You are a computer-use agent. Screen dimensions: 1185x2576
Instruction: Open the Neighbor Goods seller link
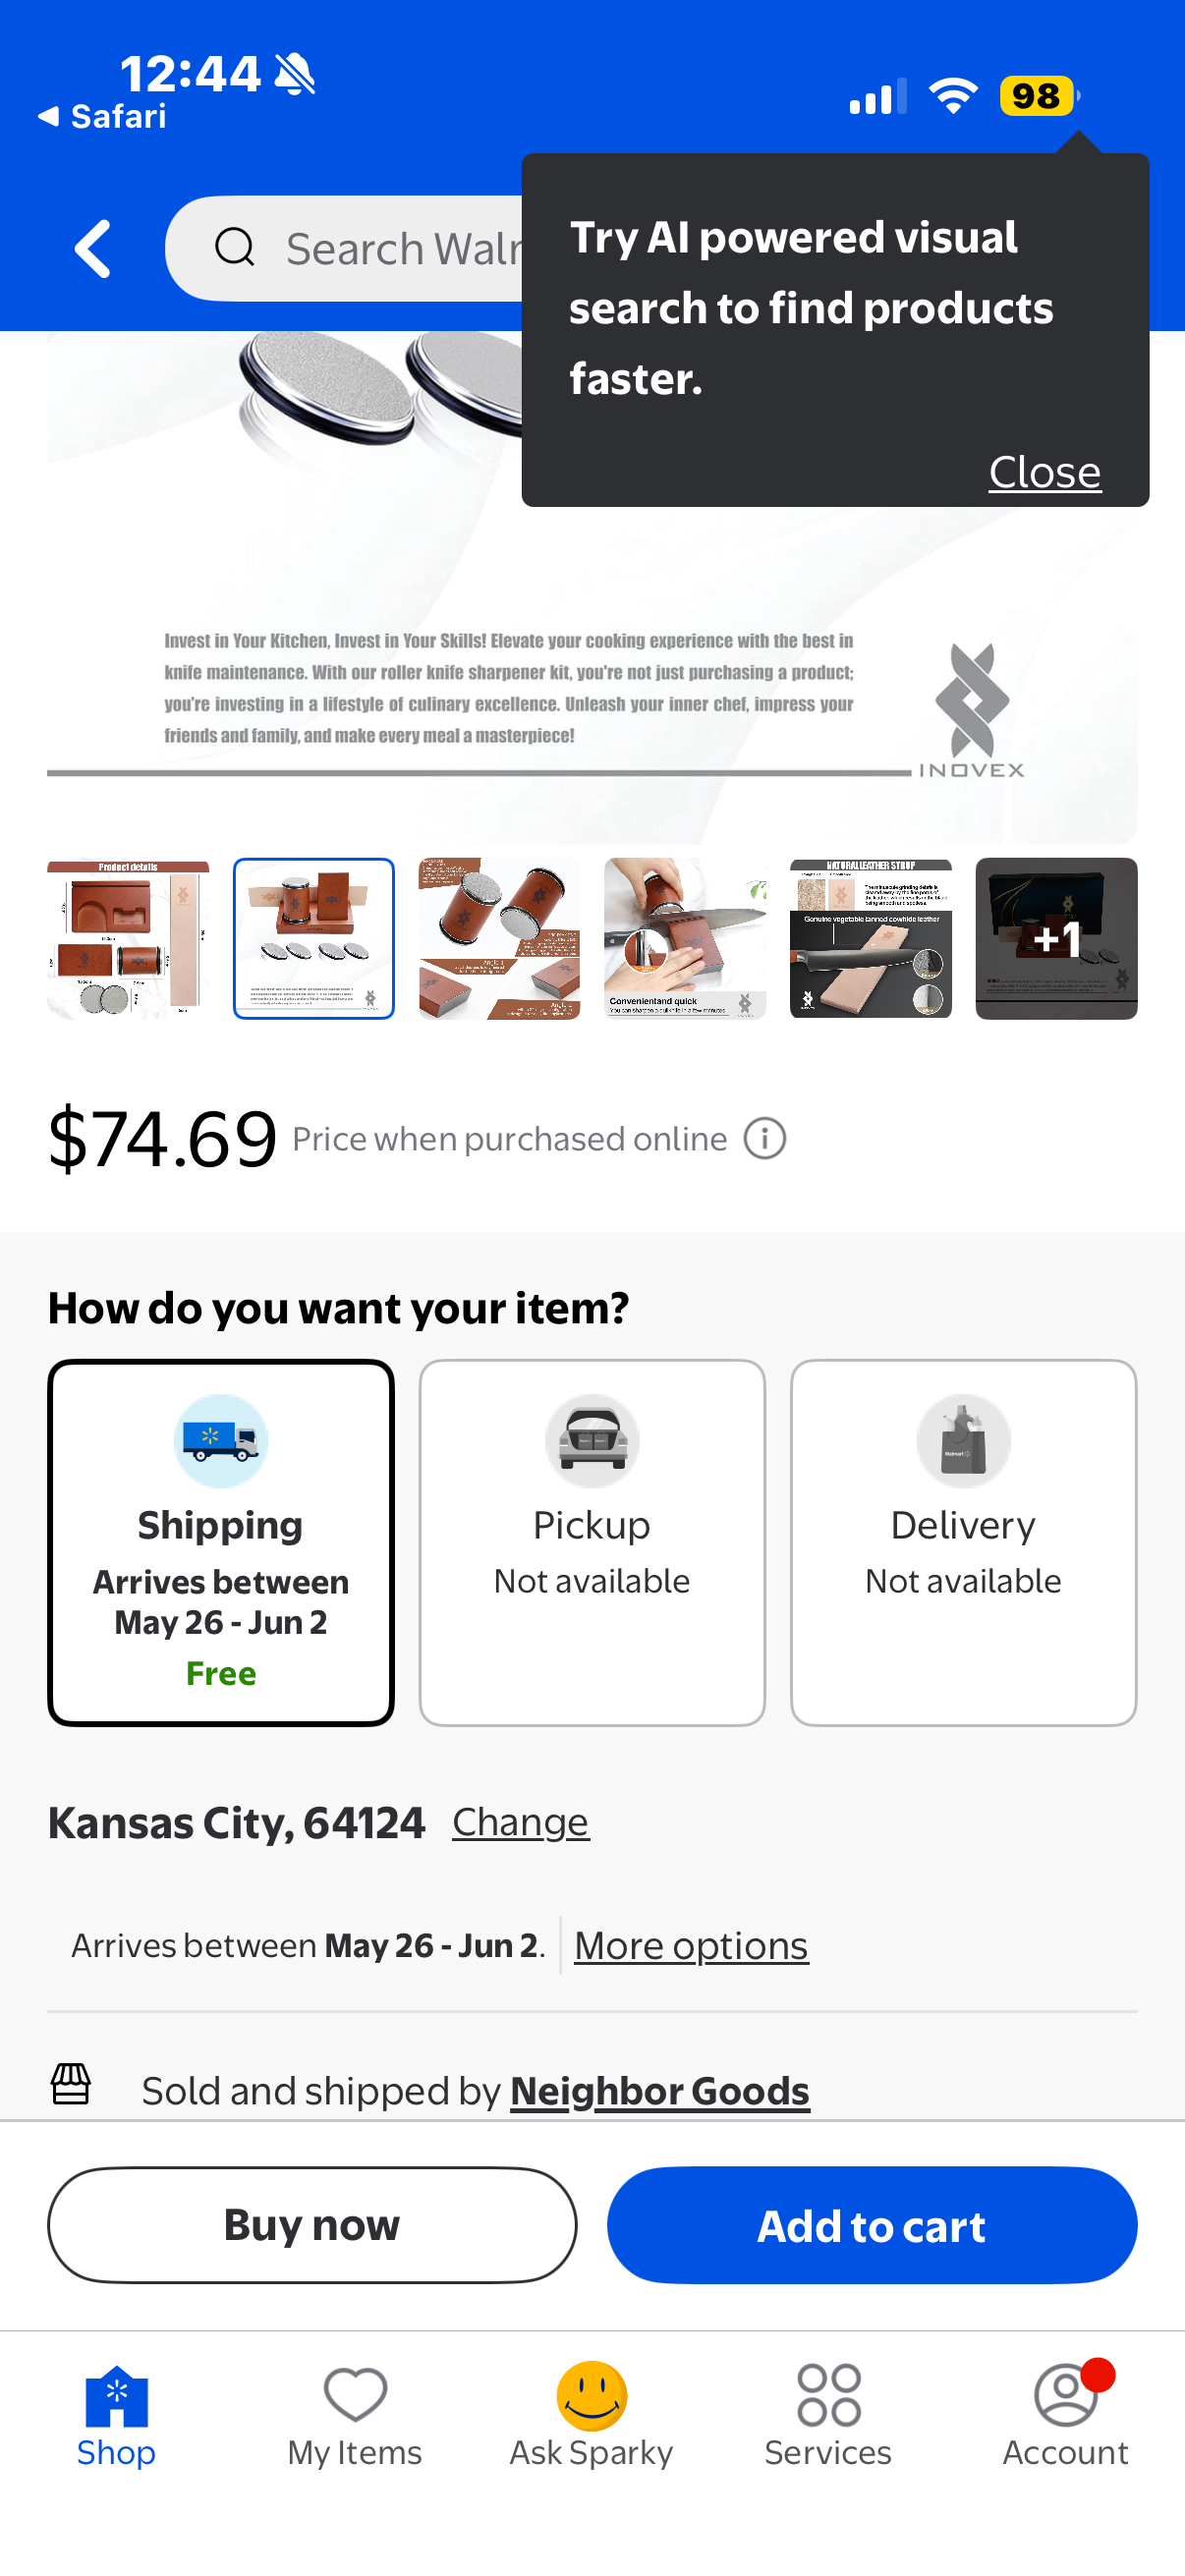660,2090
